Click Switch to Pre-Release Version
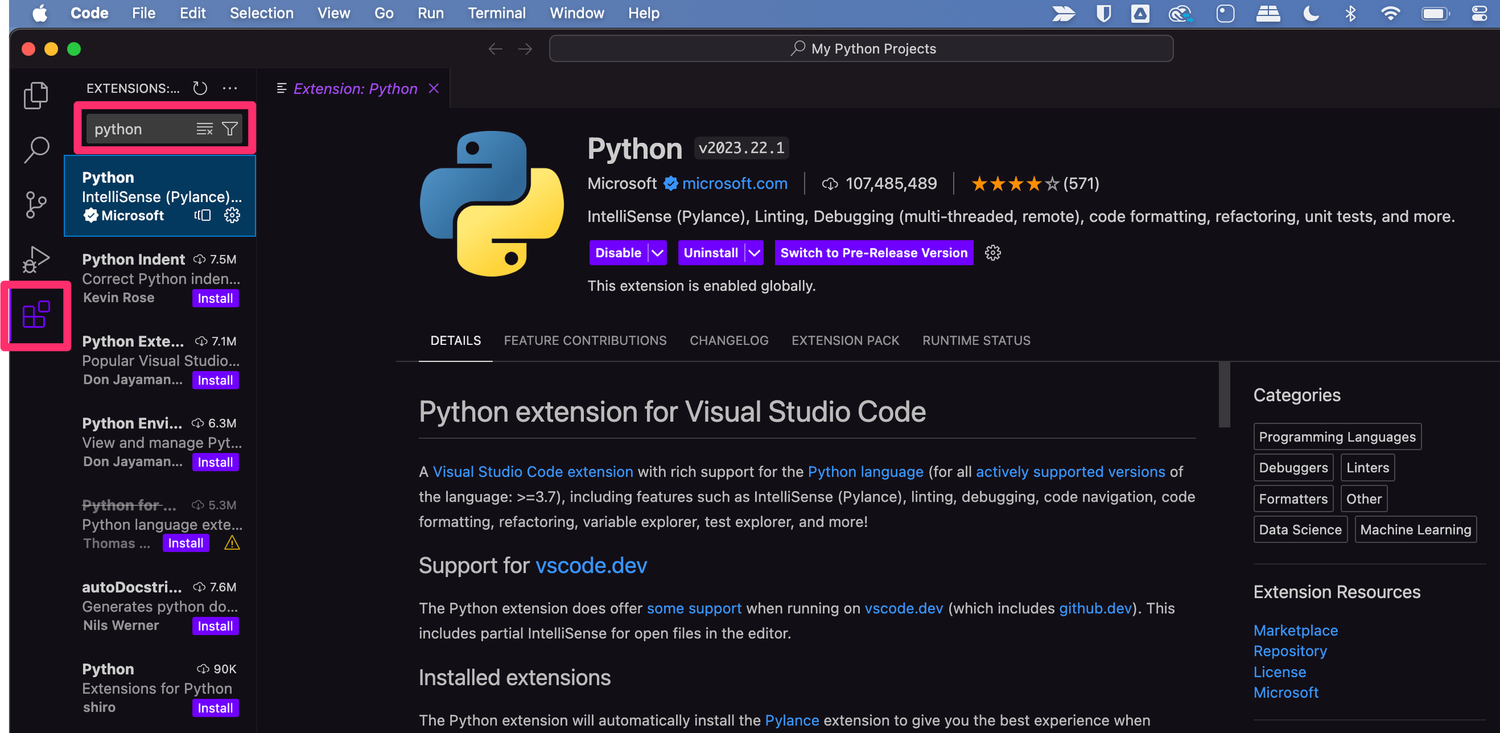Screen dimensions: 1500x733 pos(873,252)
